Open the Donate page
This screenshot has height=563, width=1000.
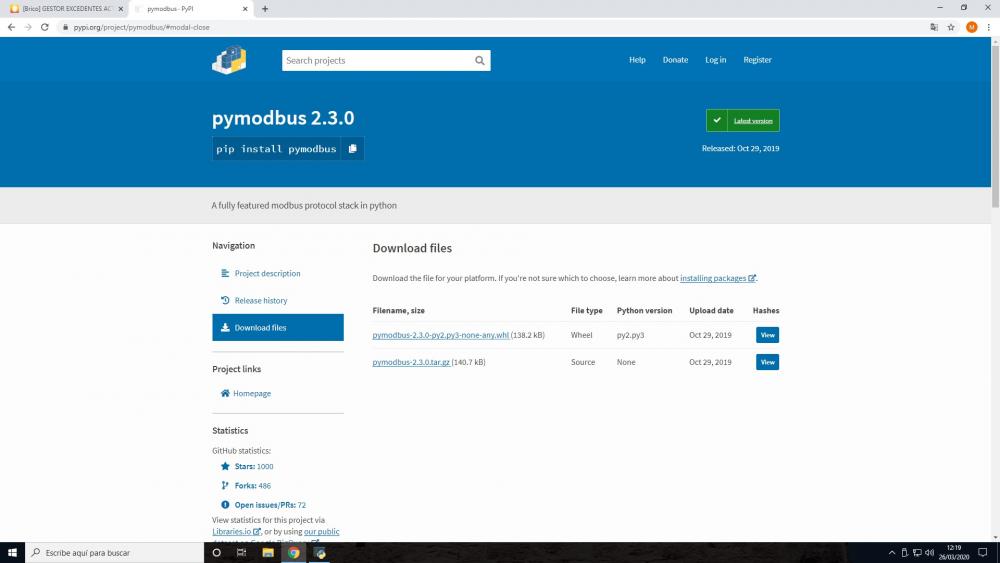(x=675, y=60)
